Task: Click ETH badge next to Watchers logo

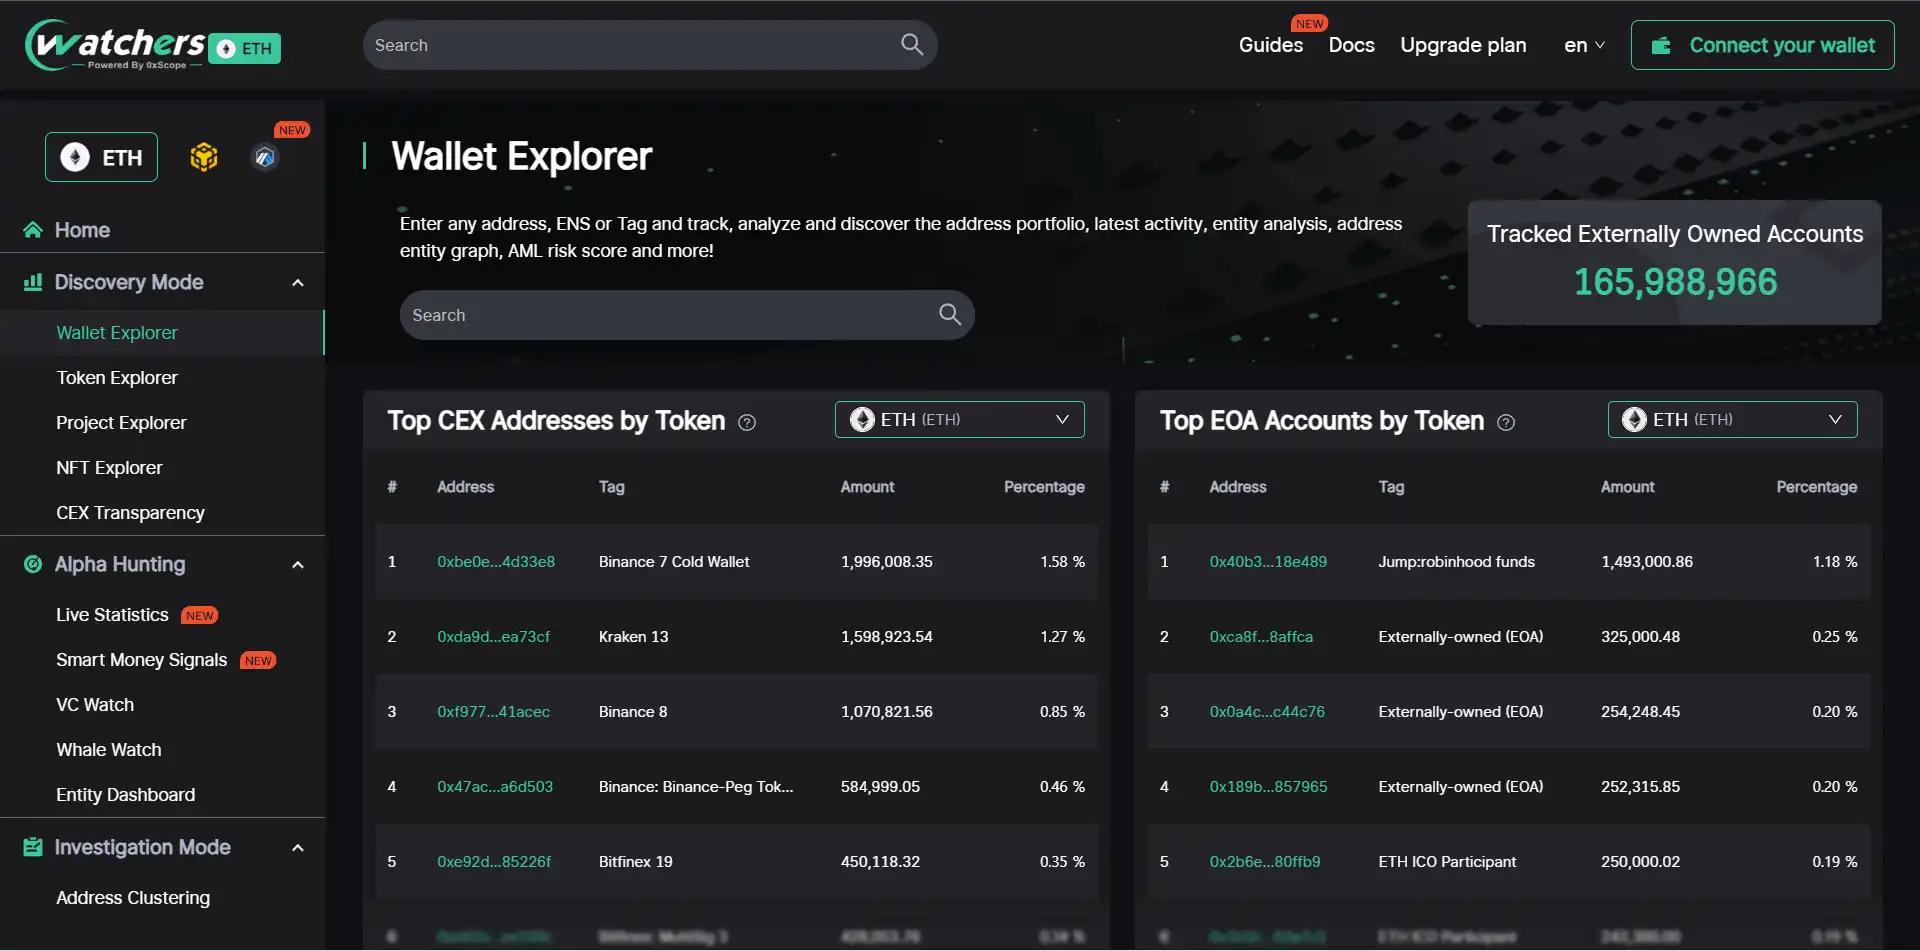Action: click(246, 48)
